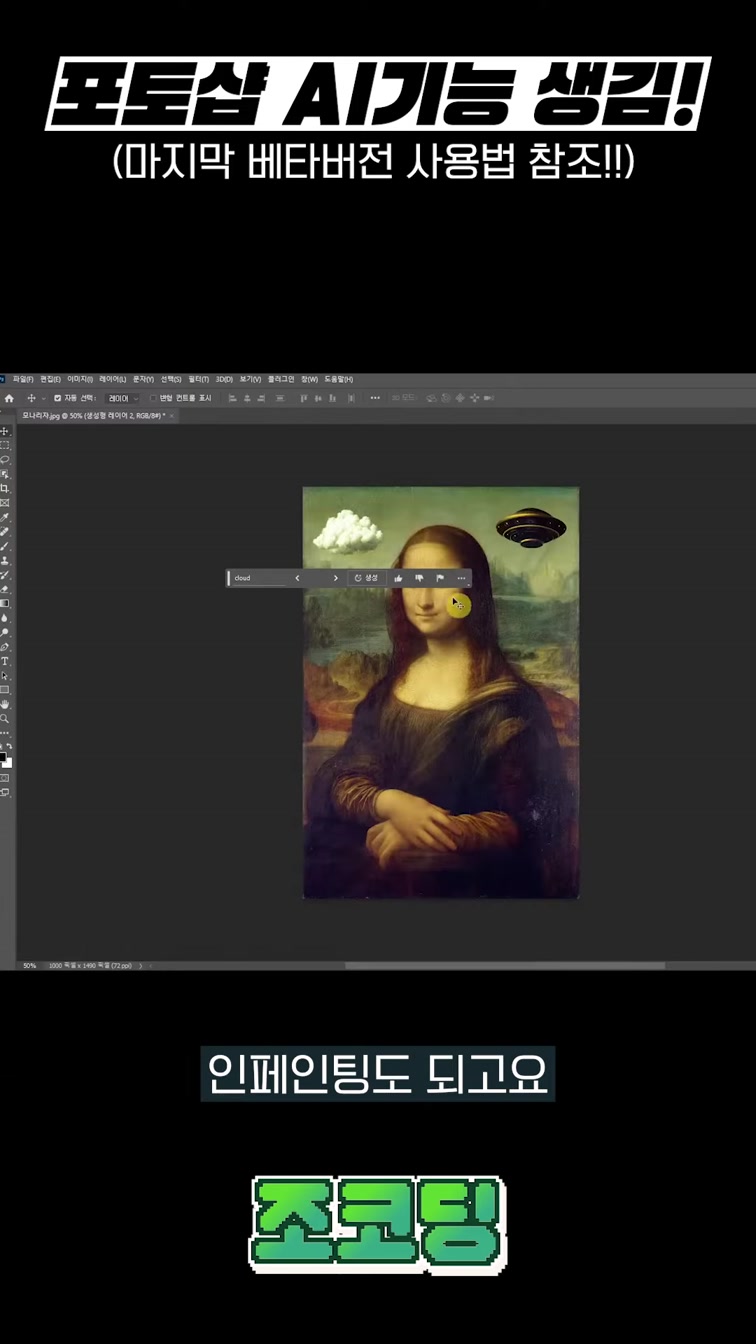Open the 플러그인 menu
756x1344 pixels.
coord(281,379)
